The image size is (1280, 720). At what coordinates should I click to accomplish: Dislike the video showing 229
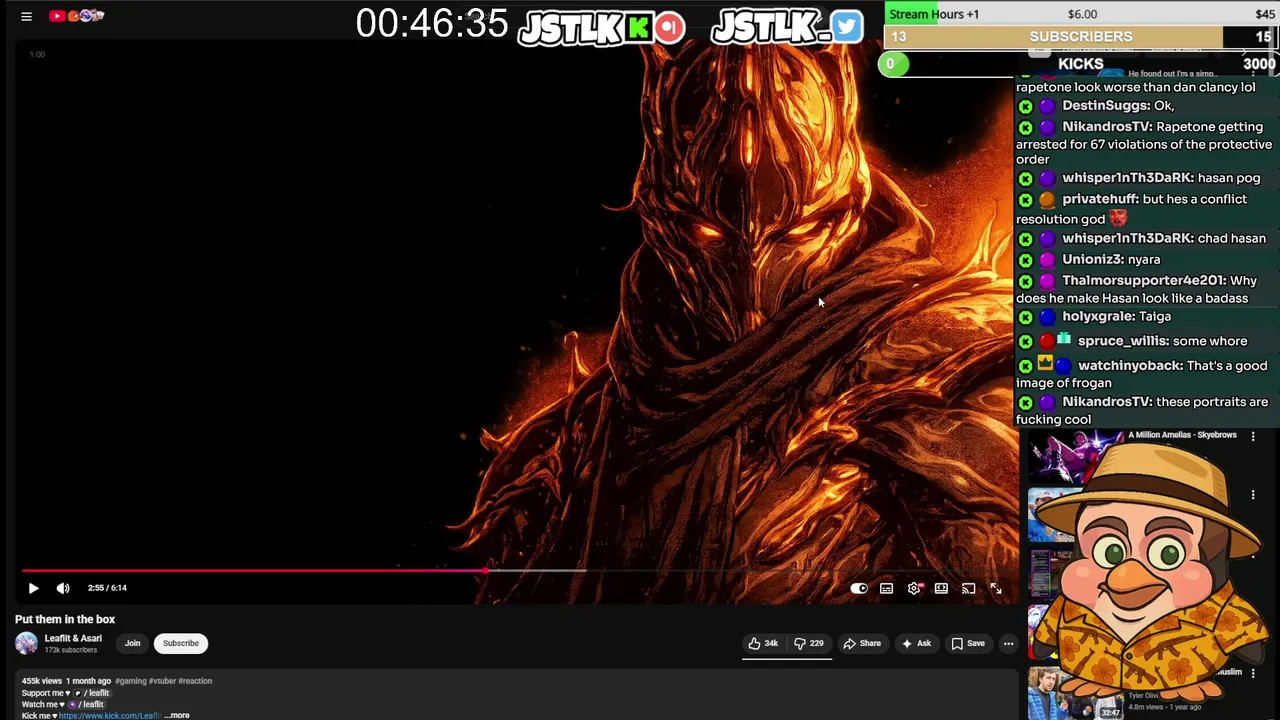coord(809,643)
